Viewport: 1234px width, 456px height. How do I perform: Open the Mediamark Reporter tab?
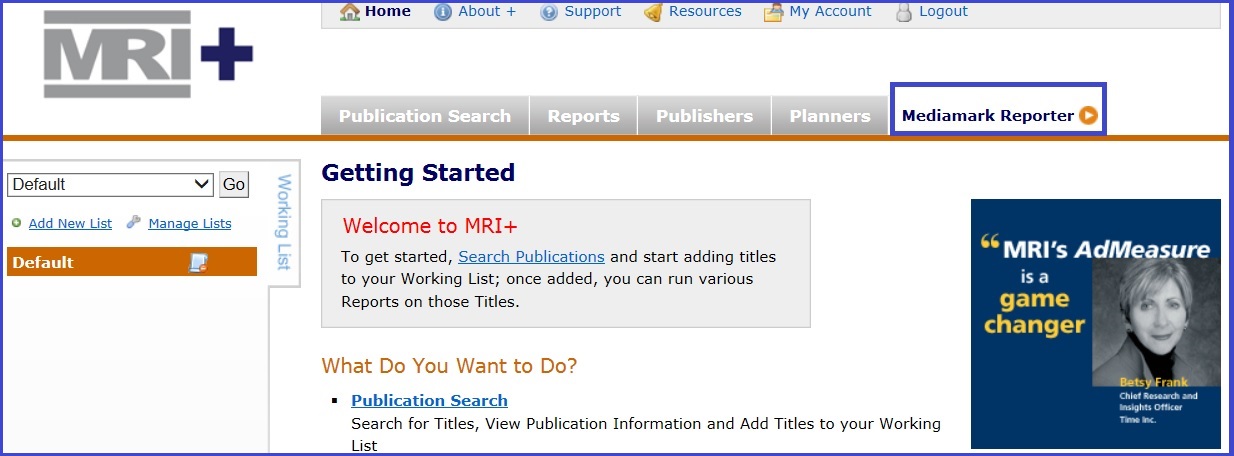(998, 116)
